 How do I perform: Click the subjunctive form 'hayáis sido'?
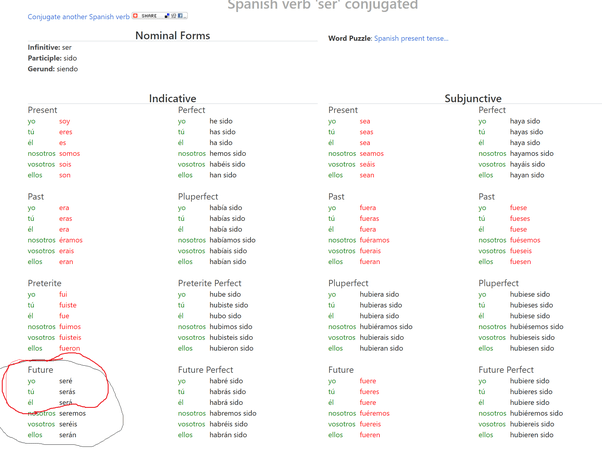(528, 164)
